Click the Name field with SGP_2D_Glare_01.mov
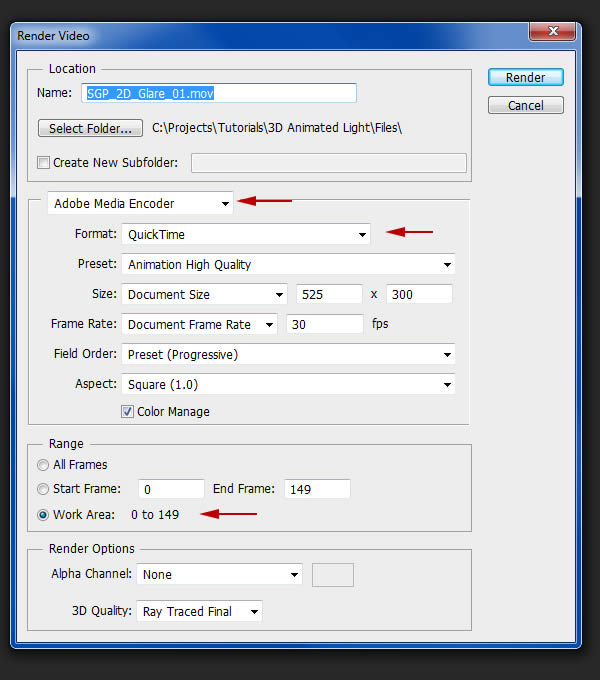The image size is (600, 680). pyautogui.click(x=219, y=93)
